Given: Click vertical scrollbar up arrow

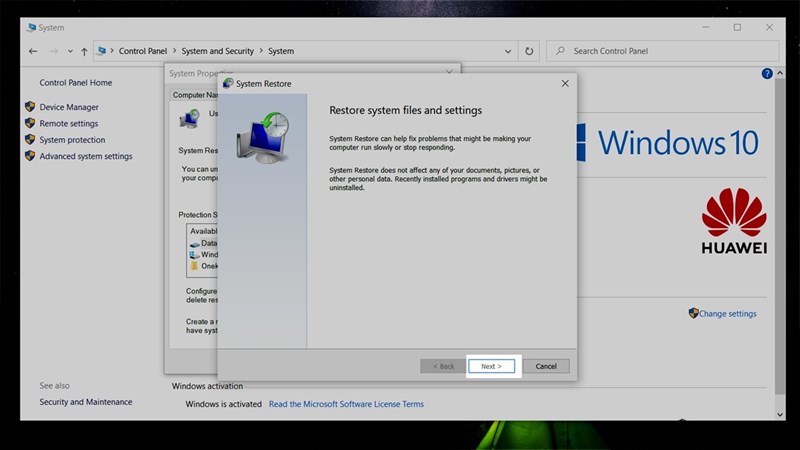Looking at the screenshot, I should pyautogui.click(x=780, y=73).
